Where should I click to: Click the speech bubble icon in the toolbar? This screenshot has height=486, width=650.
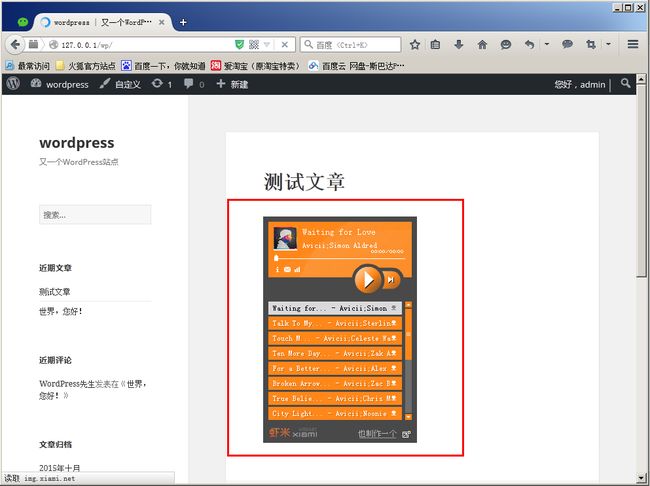[x=567, y=44]
